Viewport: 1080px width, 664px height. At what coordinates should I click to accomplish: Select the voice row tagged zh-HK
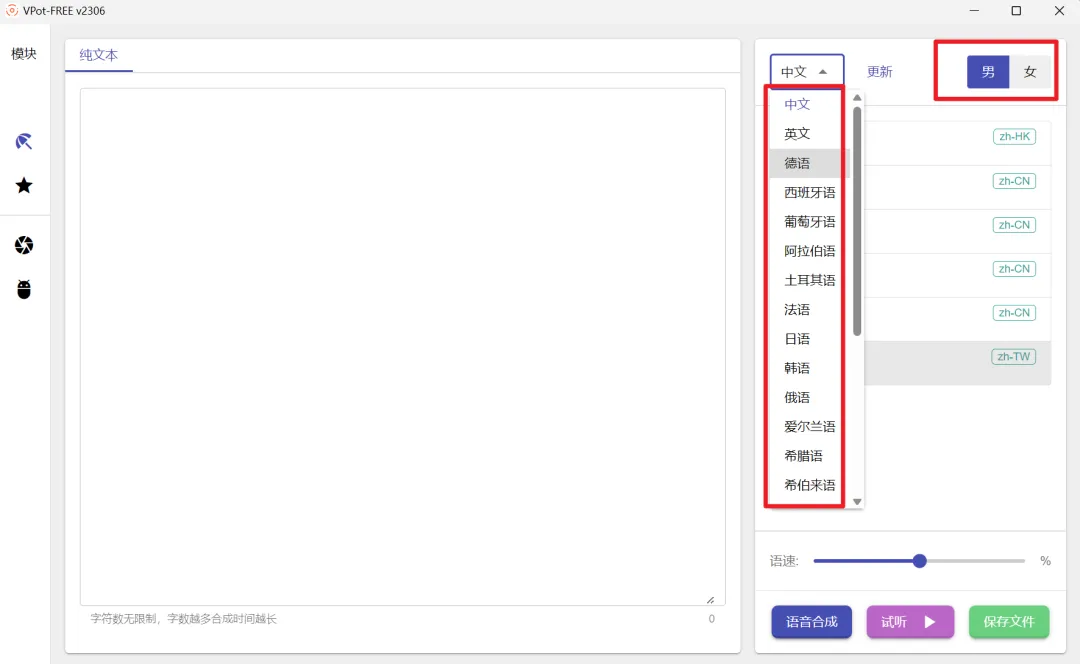[x=957, y=143]
